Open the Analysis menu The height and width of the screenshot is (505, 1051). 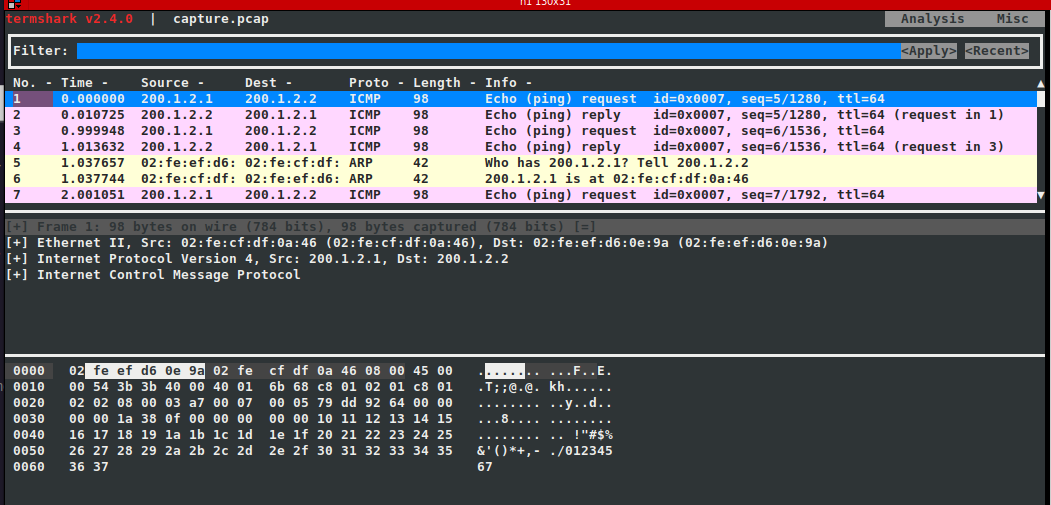(932, 19)
